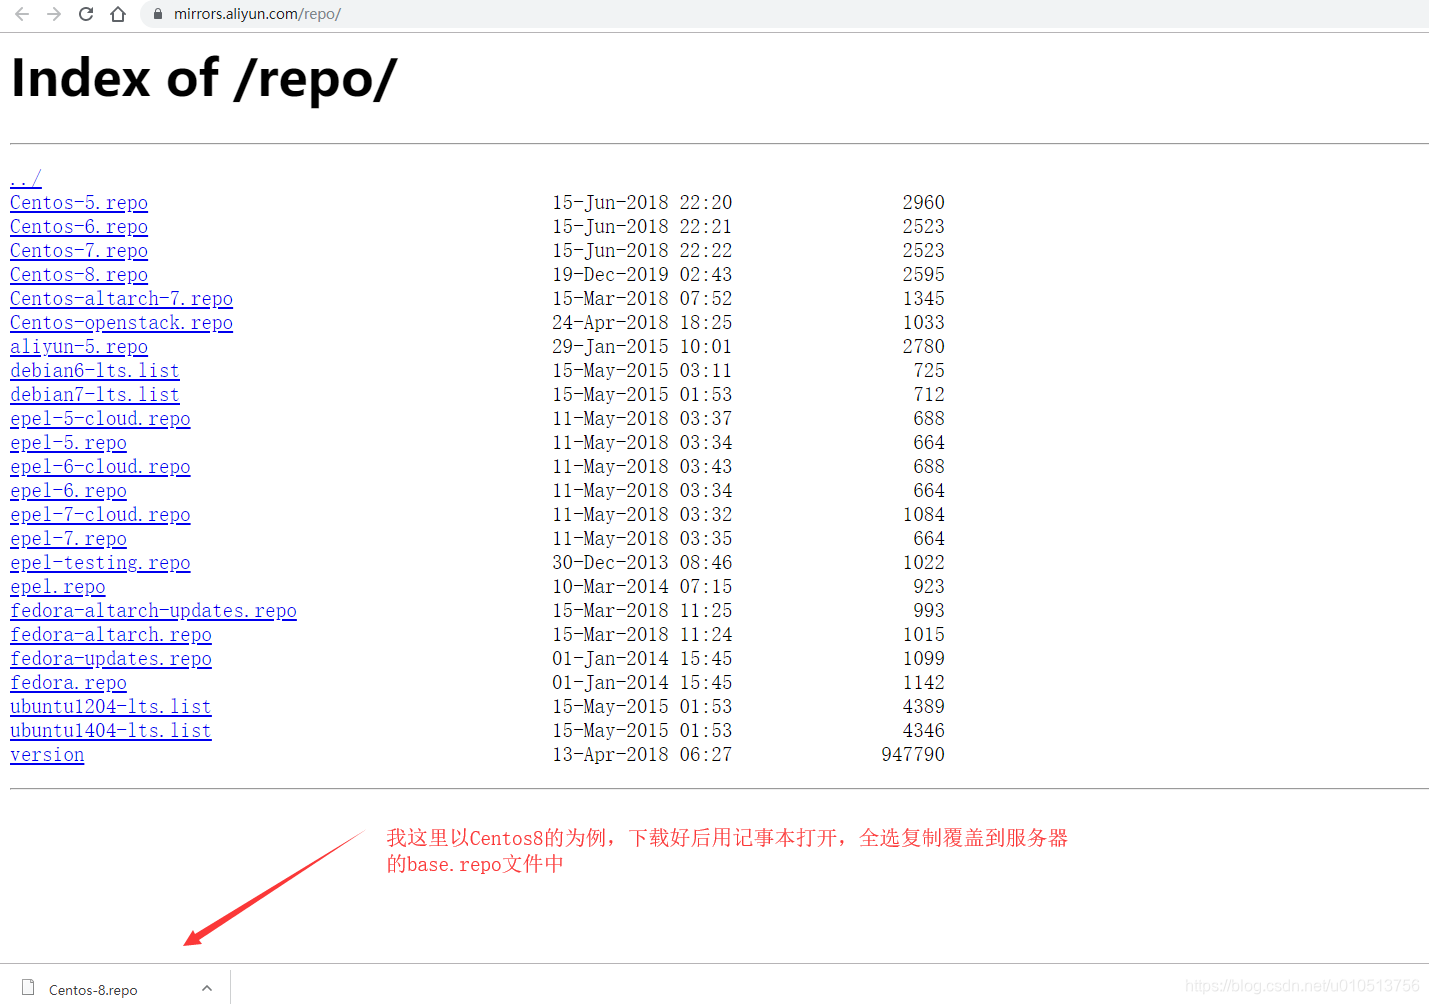The width and height of the screenshot is (1429, 1004).
Task: Open the ubuntu1404-lts.list link
Action: [111, 731]
